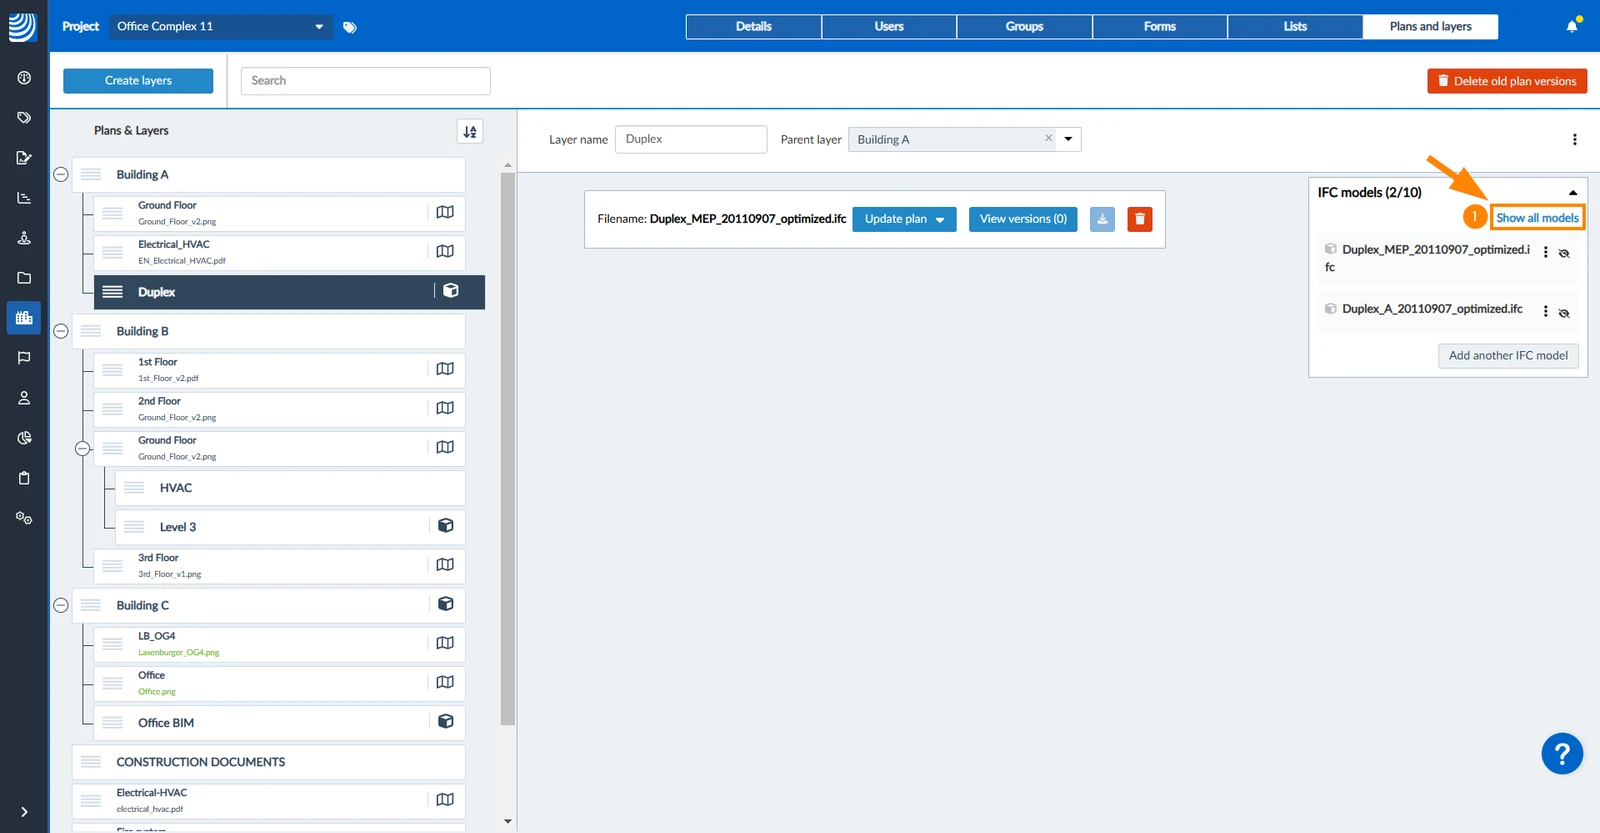Open the flag icon in sidebar
The height and width of the screenshot is (833, 1600).
pyautogui.click(x=24, y=358)
